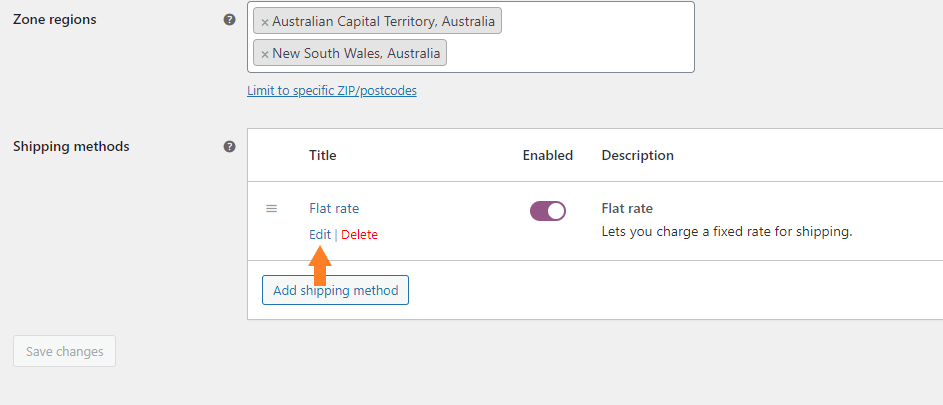
Task: Remove the Australian Capital Territory region tag
Action: tap(265, 22)
